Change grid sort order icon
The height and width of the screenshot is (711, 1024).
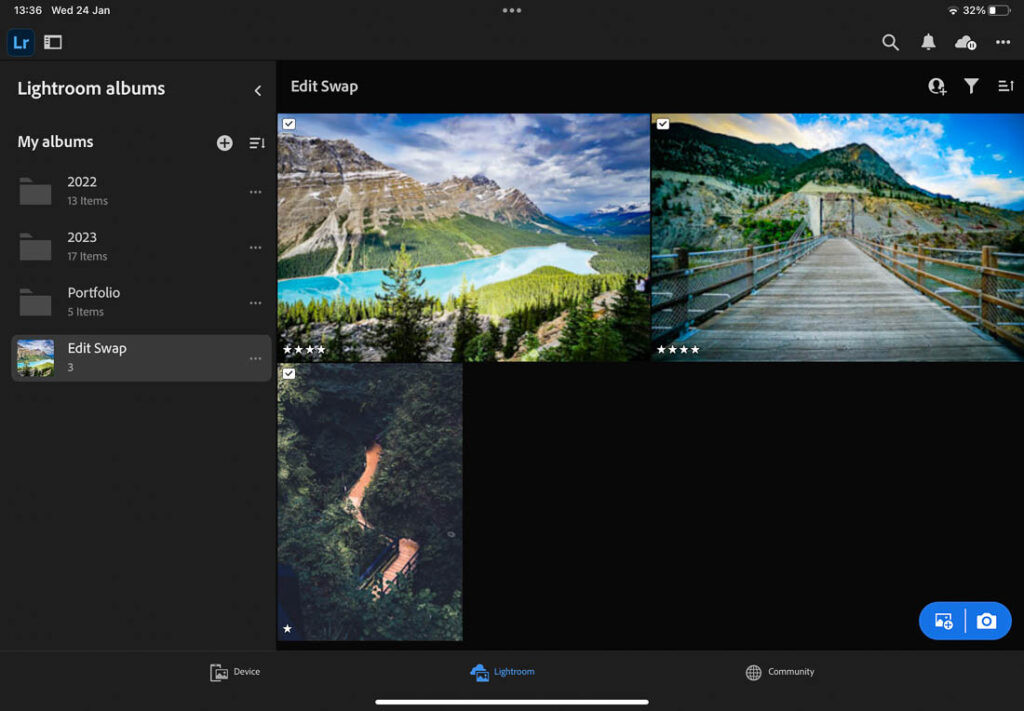1006,86
